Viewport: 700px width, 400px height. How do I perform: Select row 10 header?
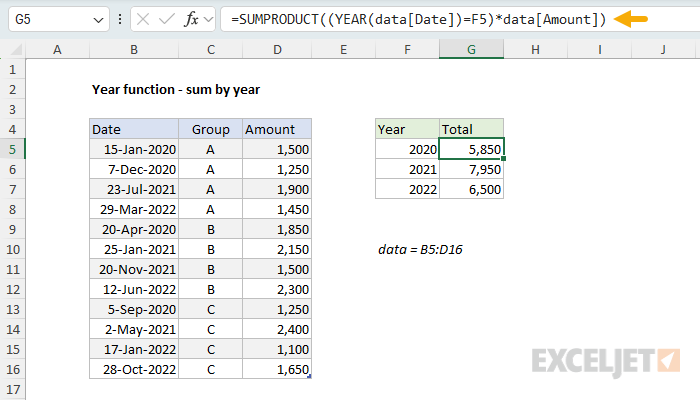(x=12, y=249)
